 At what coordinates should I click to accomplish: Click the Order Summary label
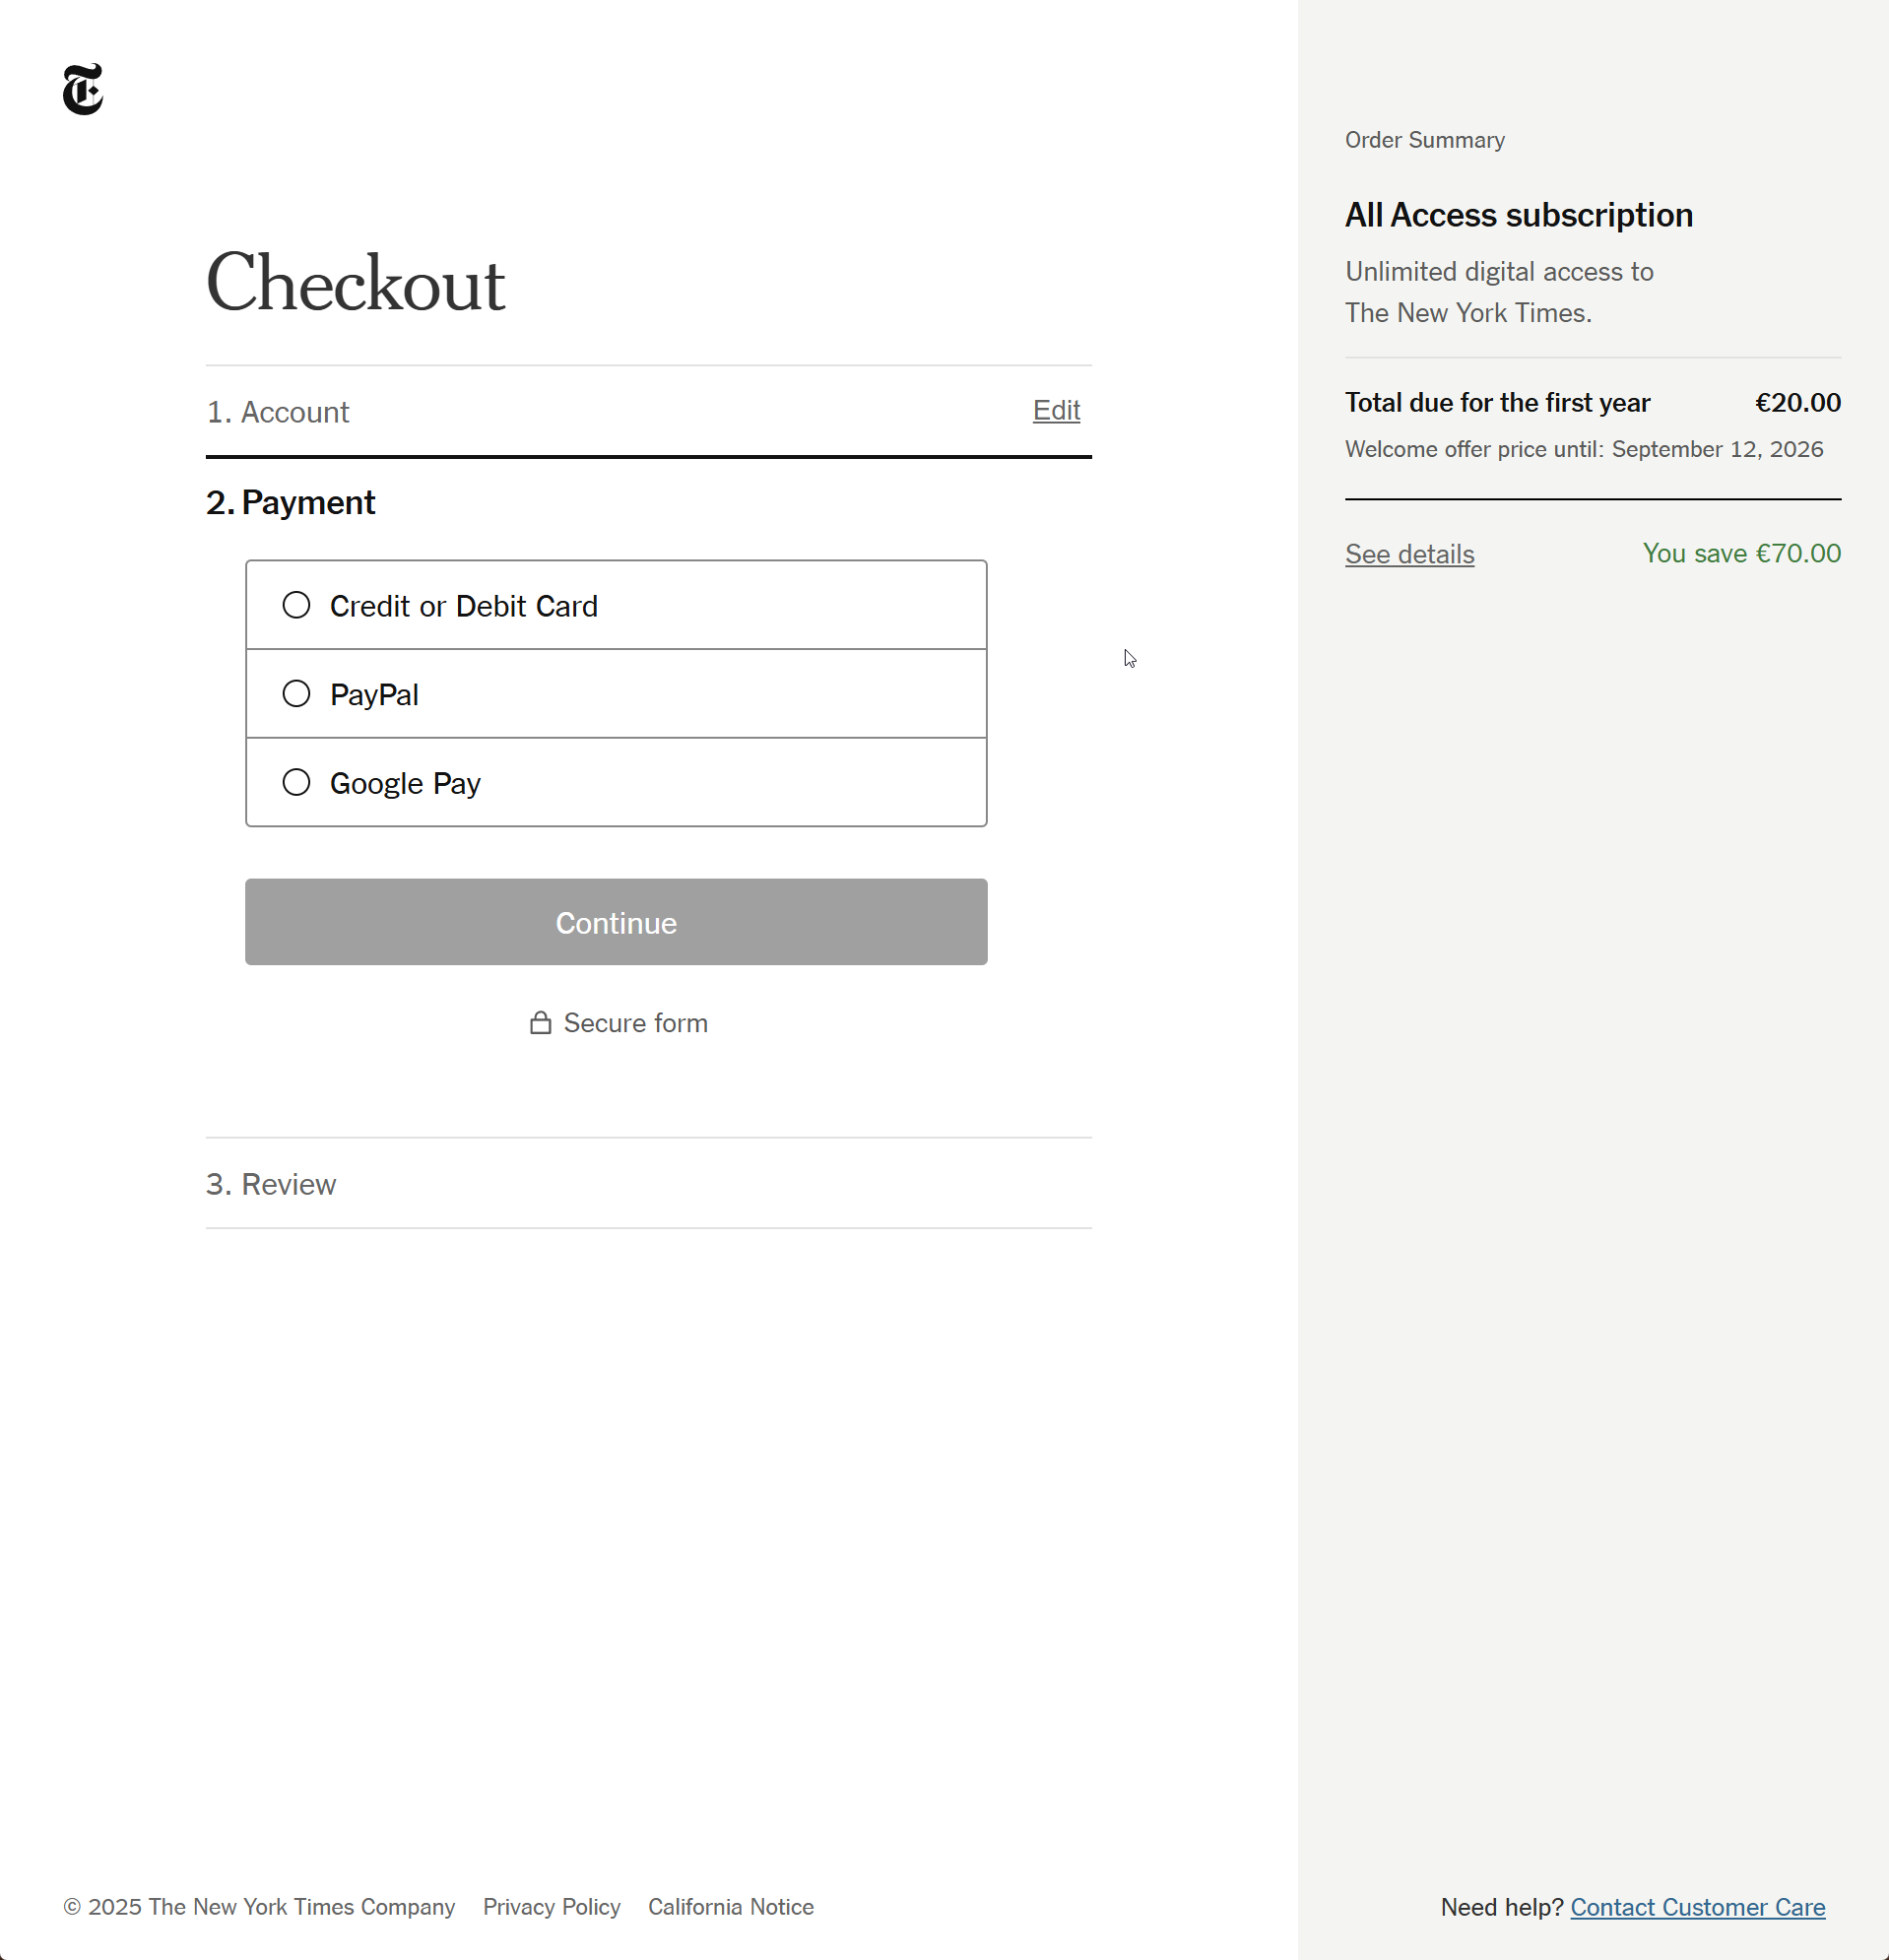click(x=1424, y=140)
